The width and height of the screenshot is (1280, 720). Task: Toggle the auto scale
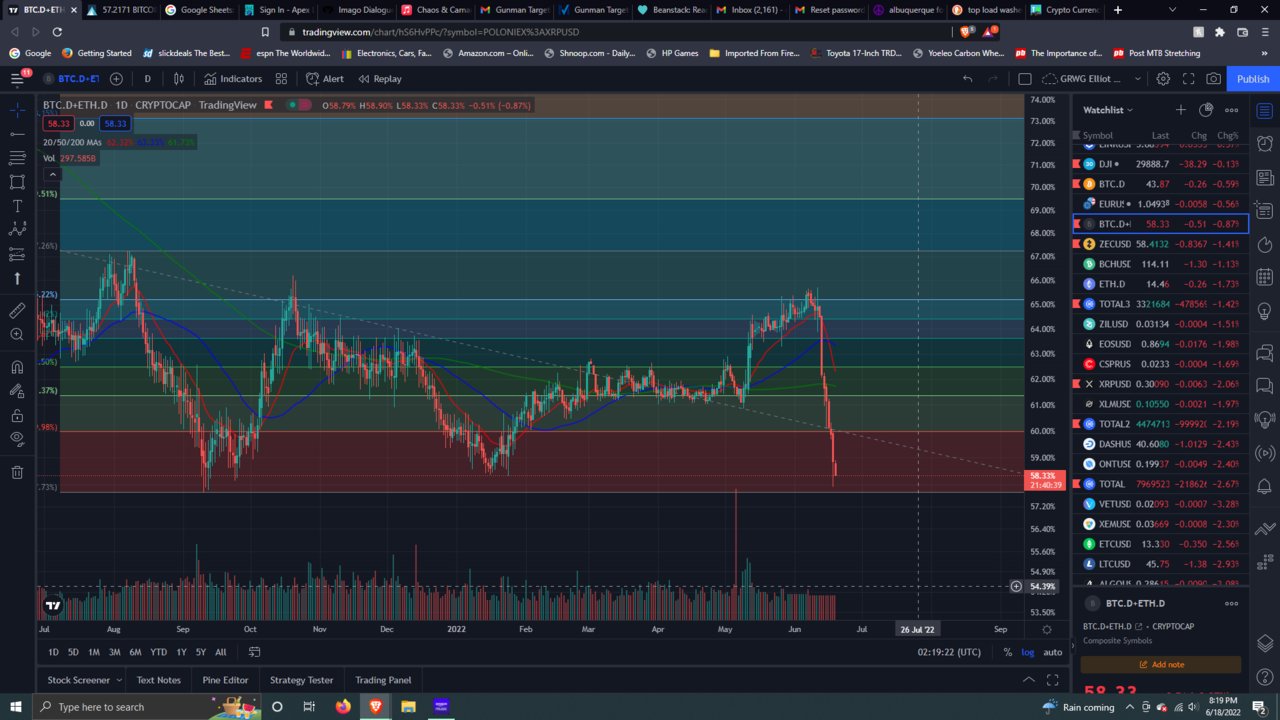1052,652
